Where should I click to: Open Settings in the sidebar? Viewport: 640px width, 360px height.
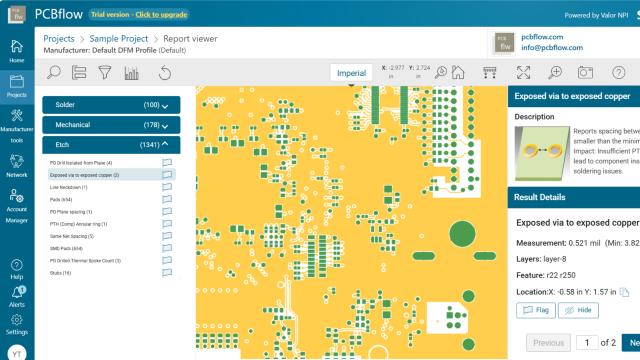pyautogui.click(x=17, y=325)
